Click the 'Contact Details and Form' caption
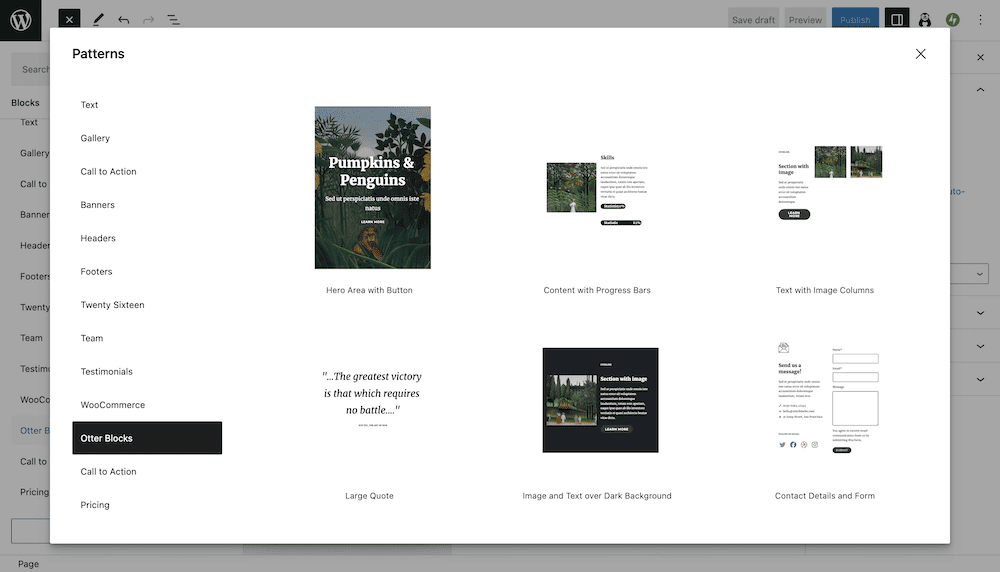Screen dimensions: 1000x572 coord(825,495)
